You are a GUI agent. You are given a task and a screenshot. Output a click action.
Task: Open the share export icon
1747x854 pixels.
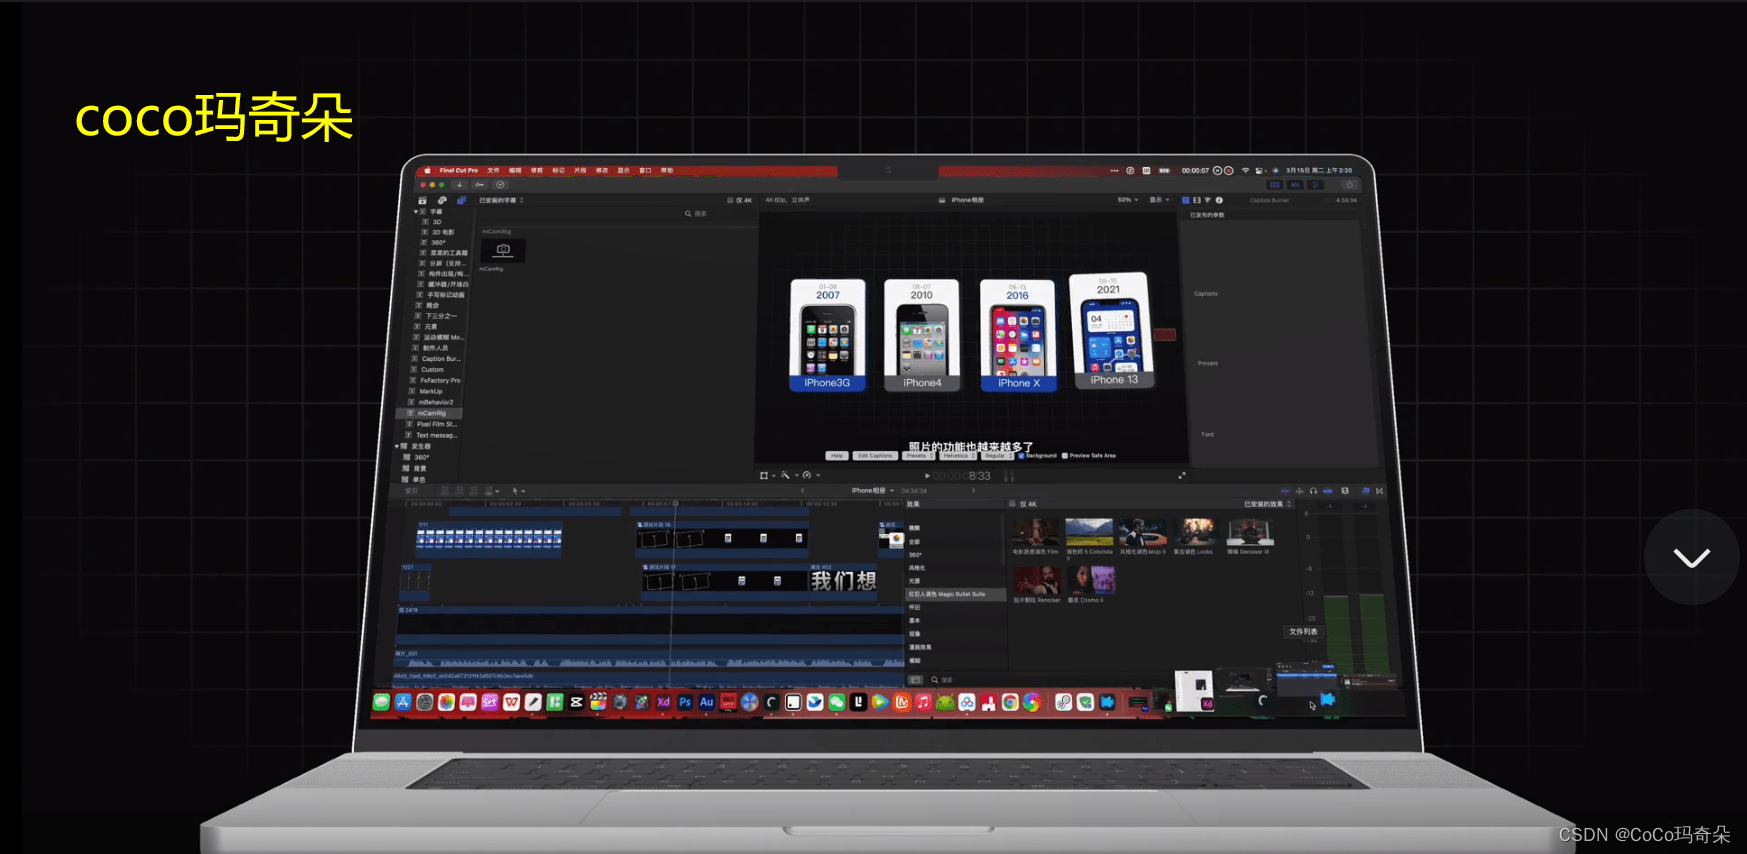tap(1349, 185)
